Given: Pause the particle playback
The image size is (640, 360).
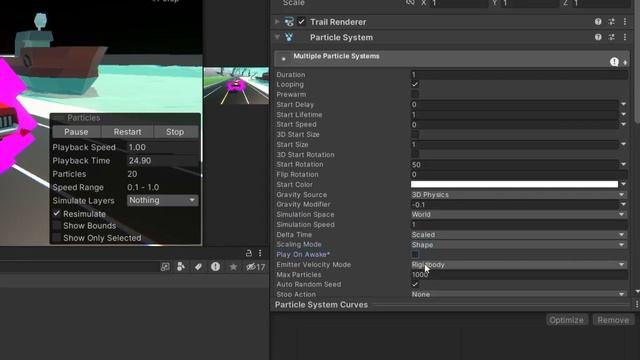Looking at the screenshot, I should coord(76,132).
